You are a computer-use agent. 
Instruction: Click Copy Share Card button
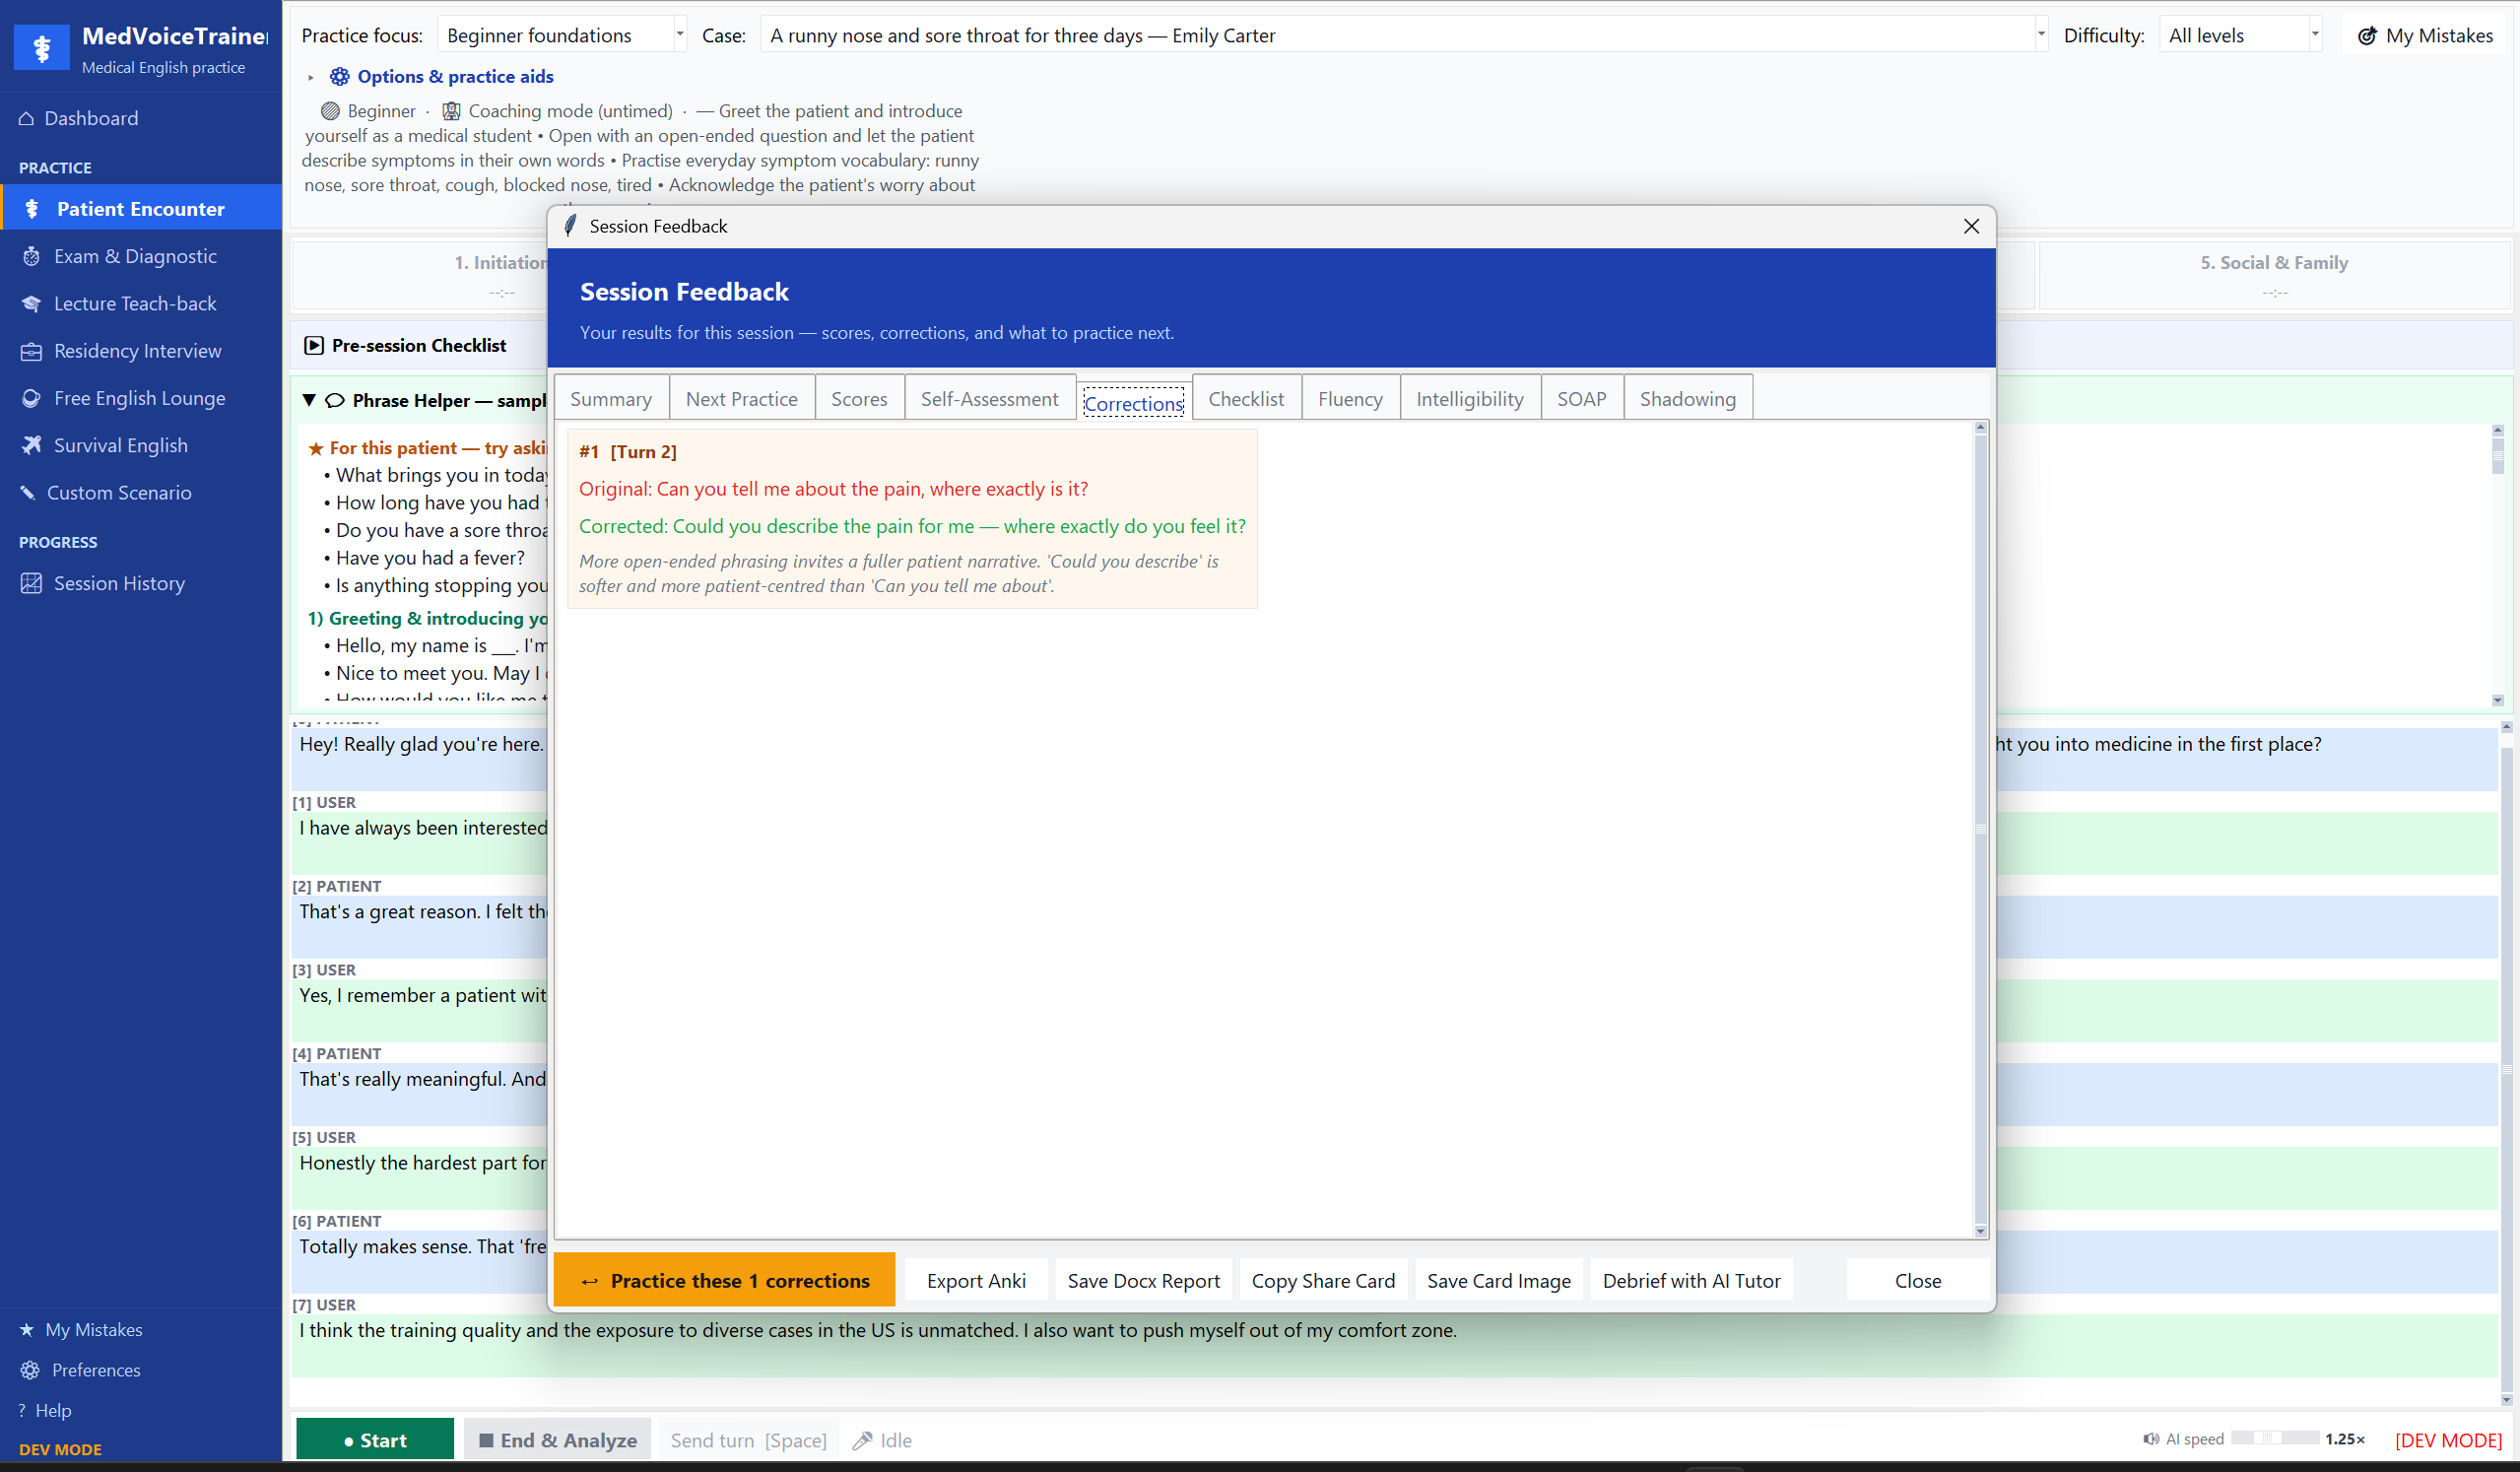coord(1323,1280)
